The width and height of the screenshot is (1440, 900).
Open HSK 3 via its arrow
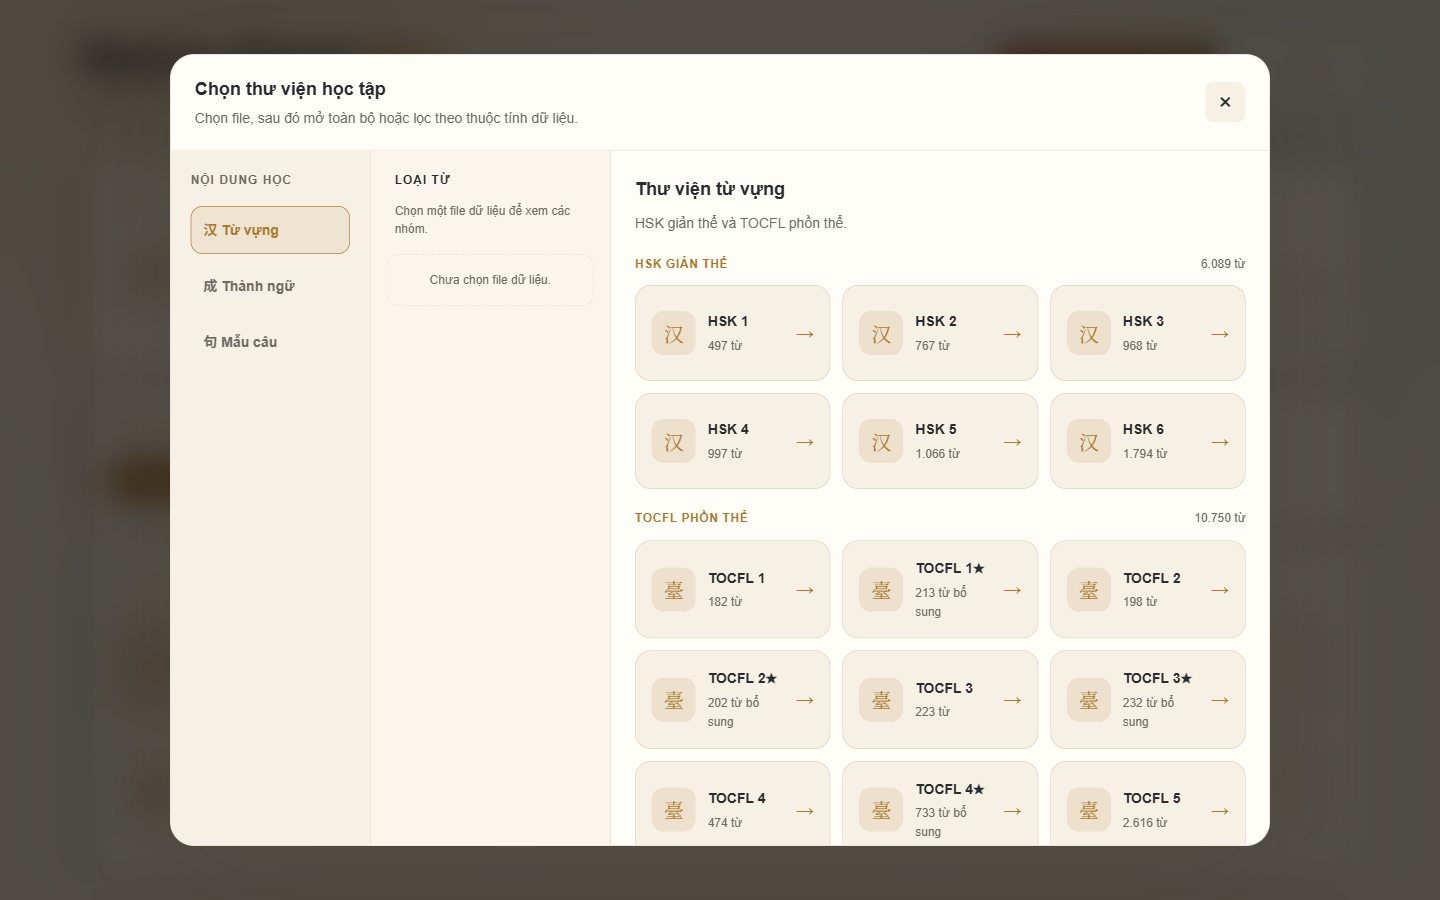[x=1220, y=334]
